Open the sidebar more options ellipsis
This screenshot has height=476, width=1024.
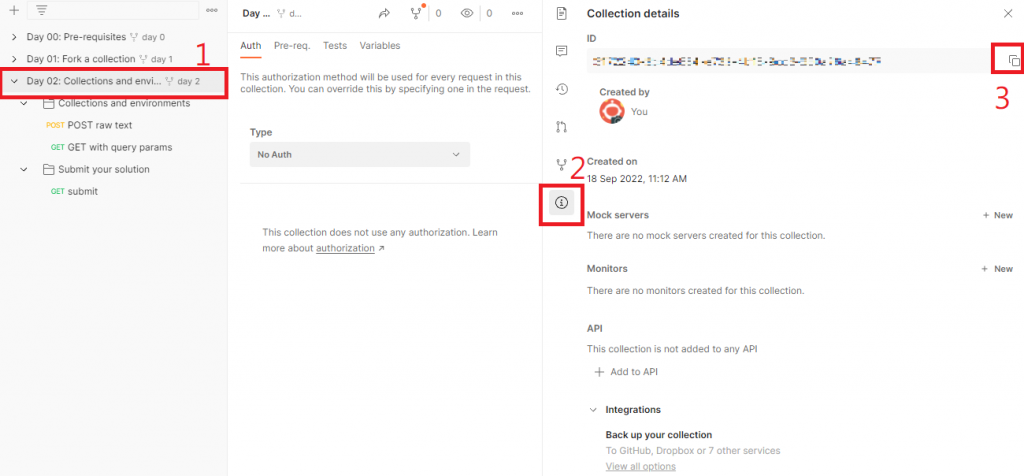212,10
